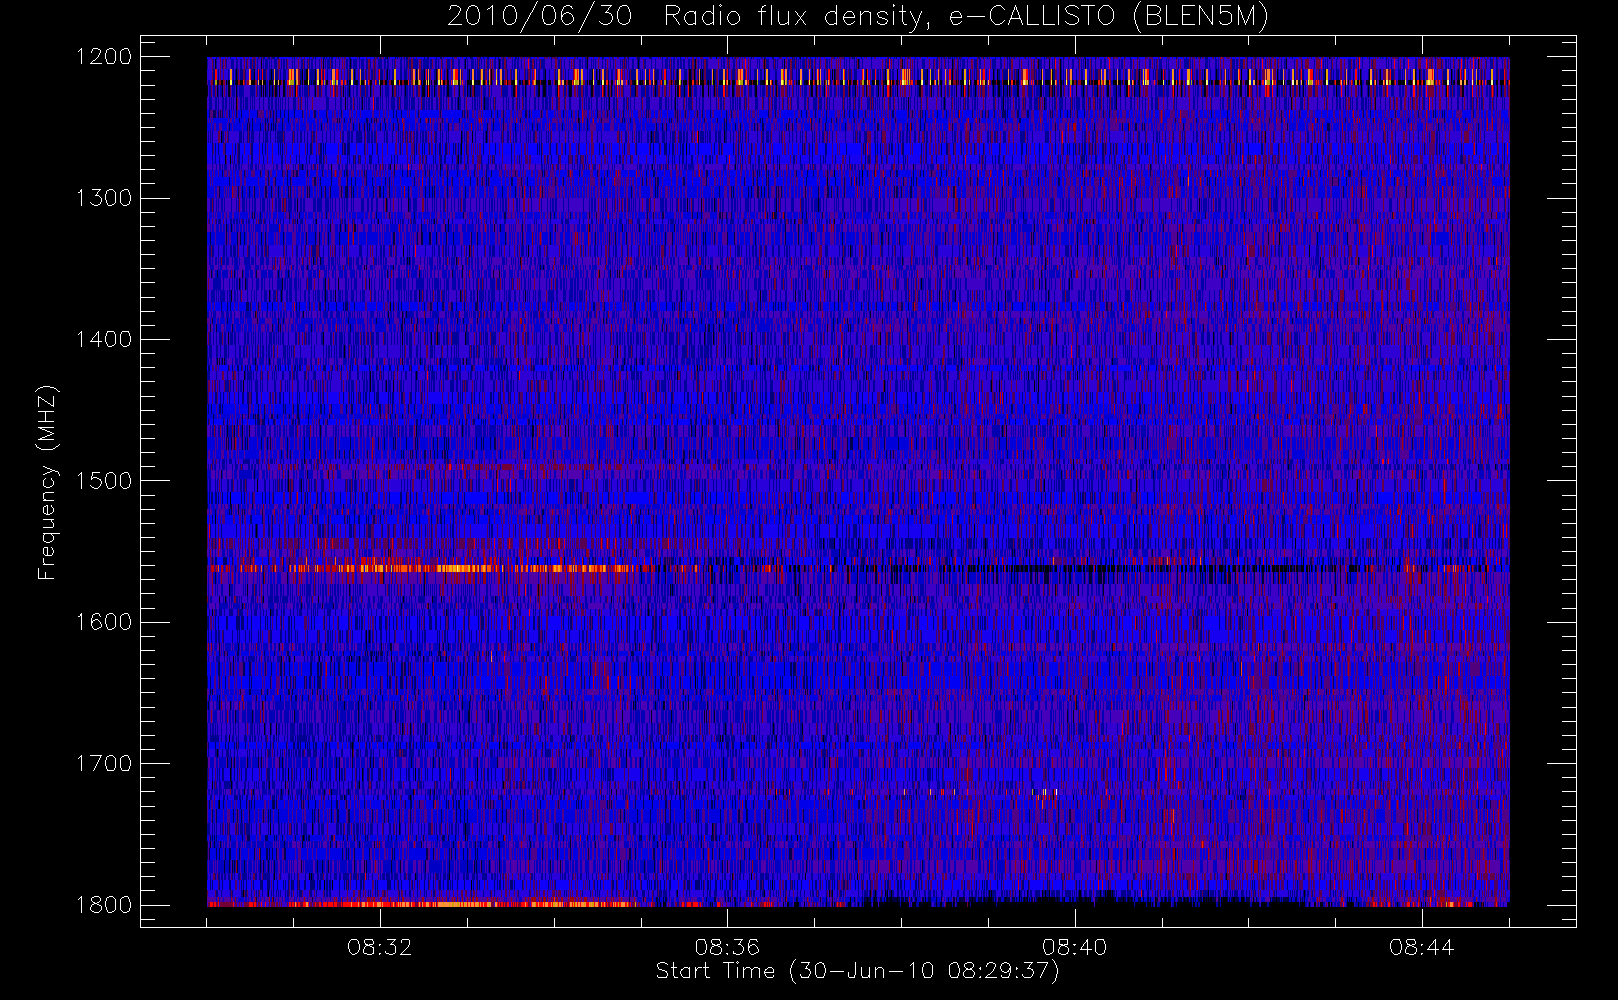This screenshot has width=1618, height=1000.
Task: Click the 1200 frequency tick label
Action: click(x=104, y=57)
